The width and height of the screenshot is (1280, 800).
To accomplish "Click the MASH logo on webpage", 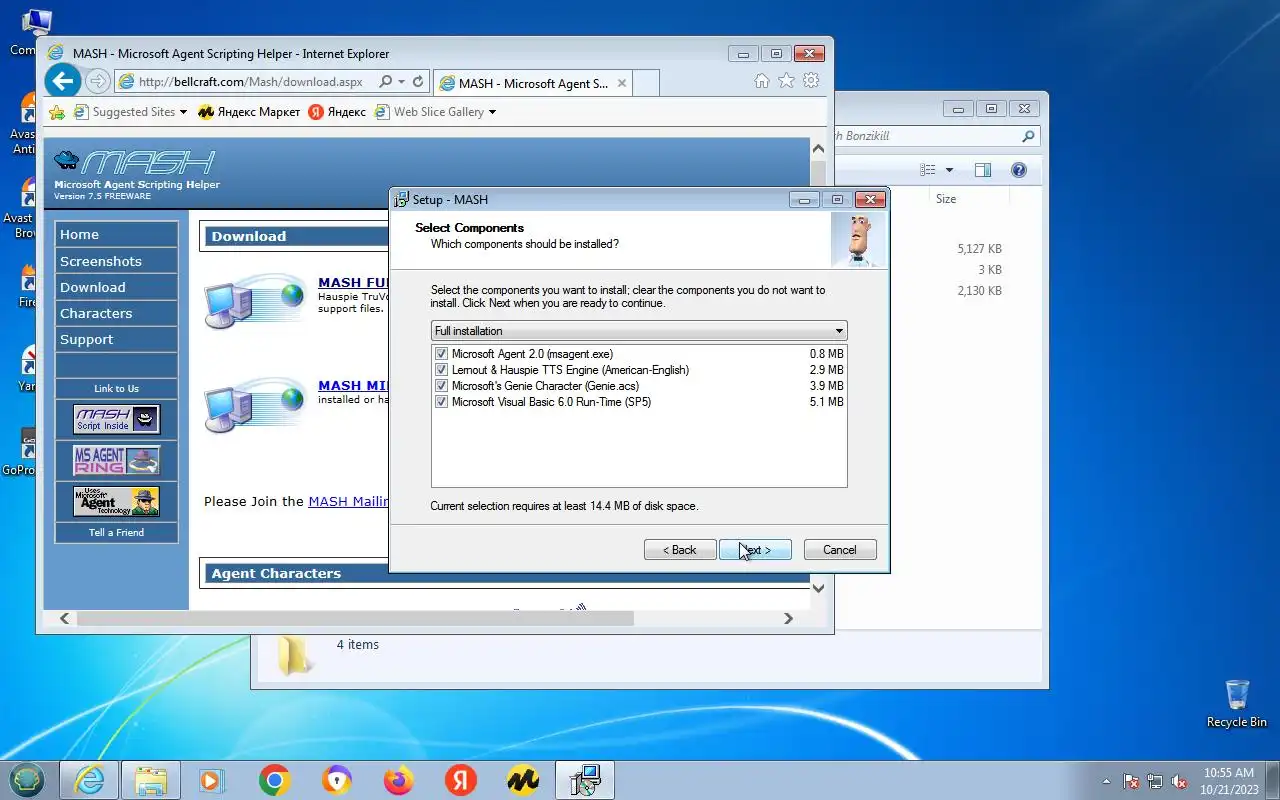I will [135, 163].
